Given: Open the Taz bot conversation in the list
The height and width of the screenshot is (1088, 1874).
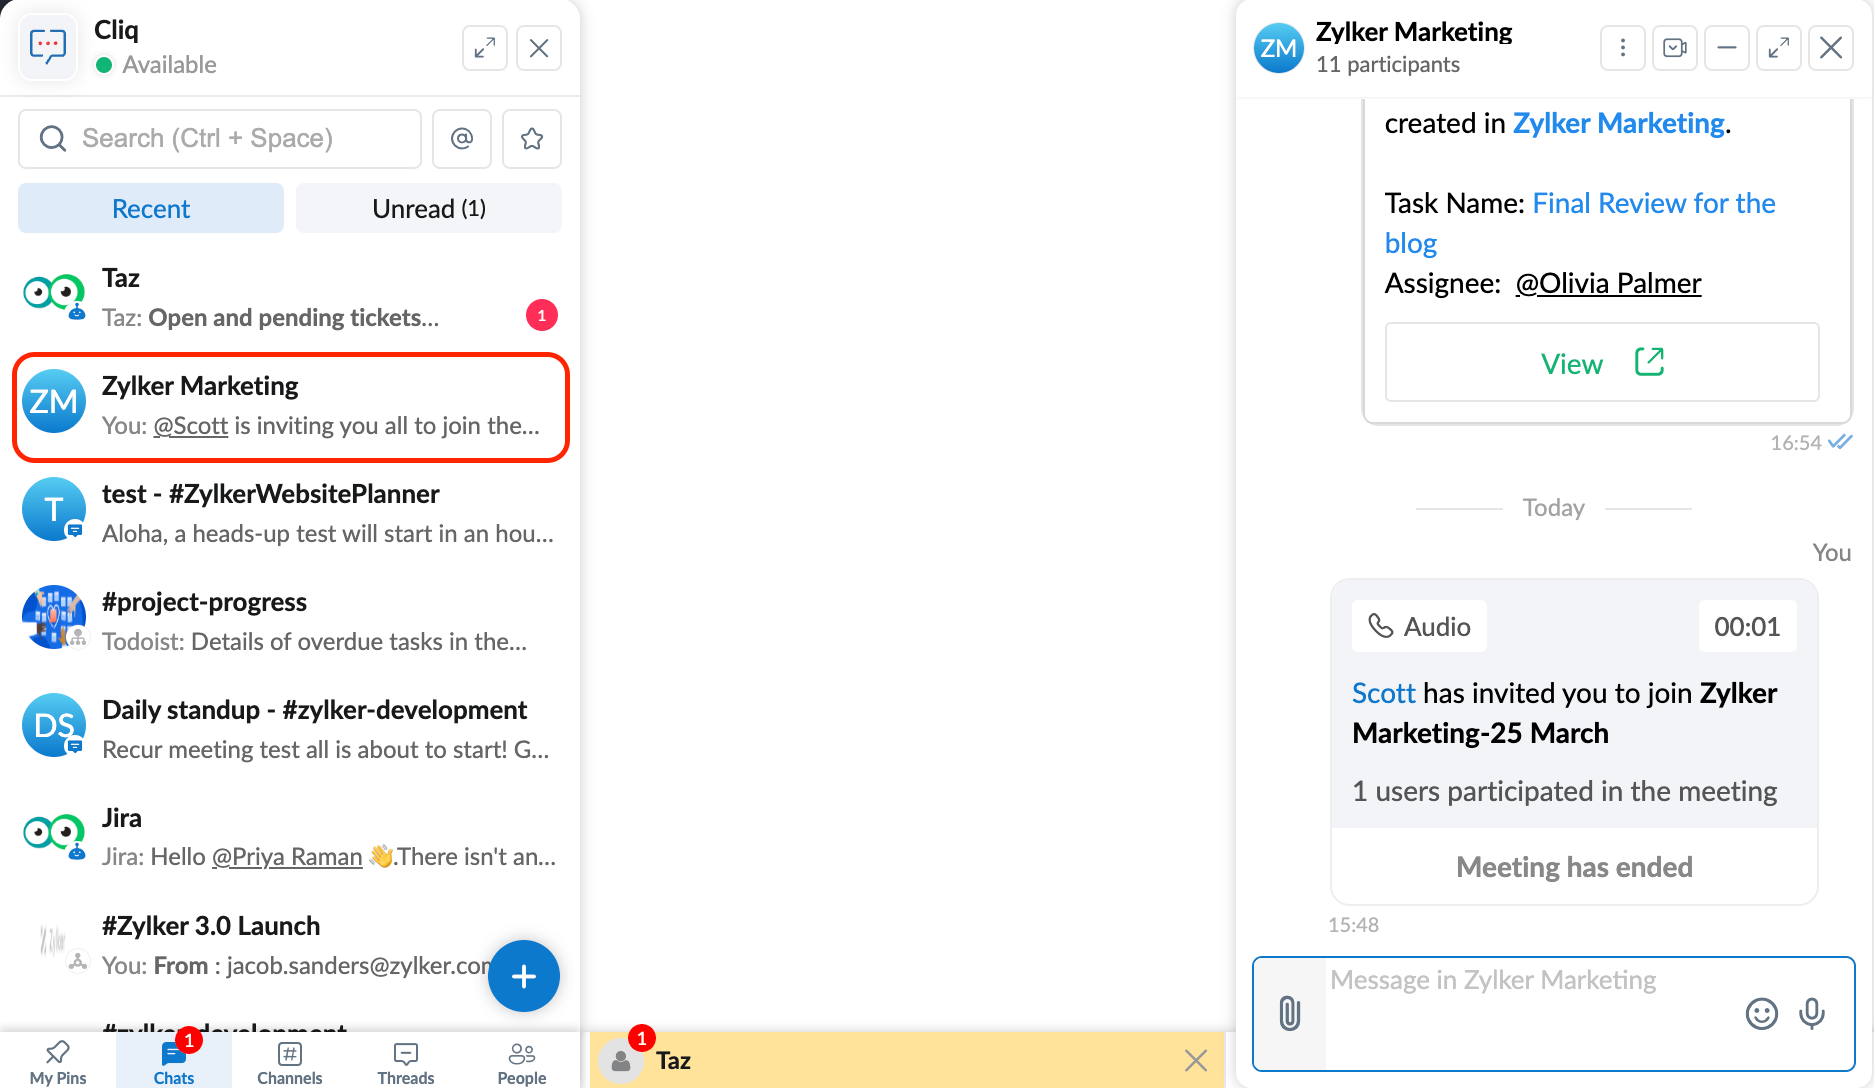Looking at the screenshot, I should click(290, 298).
